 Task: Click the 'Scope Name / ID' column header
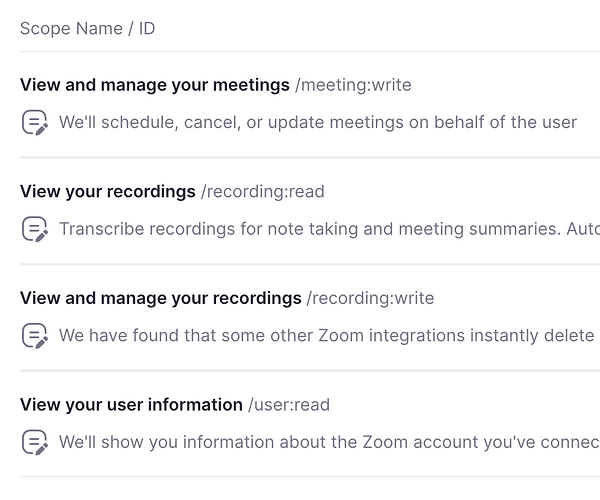(87, 28)
